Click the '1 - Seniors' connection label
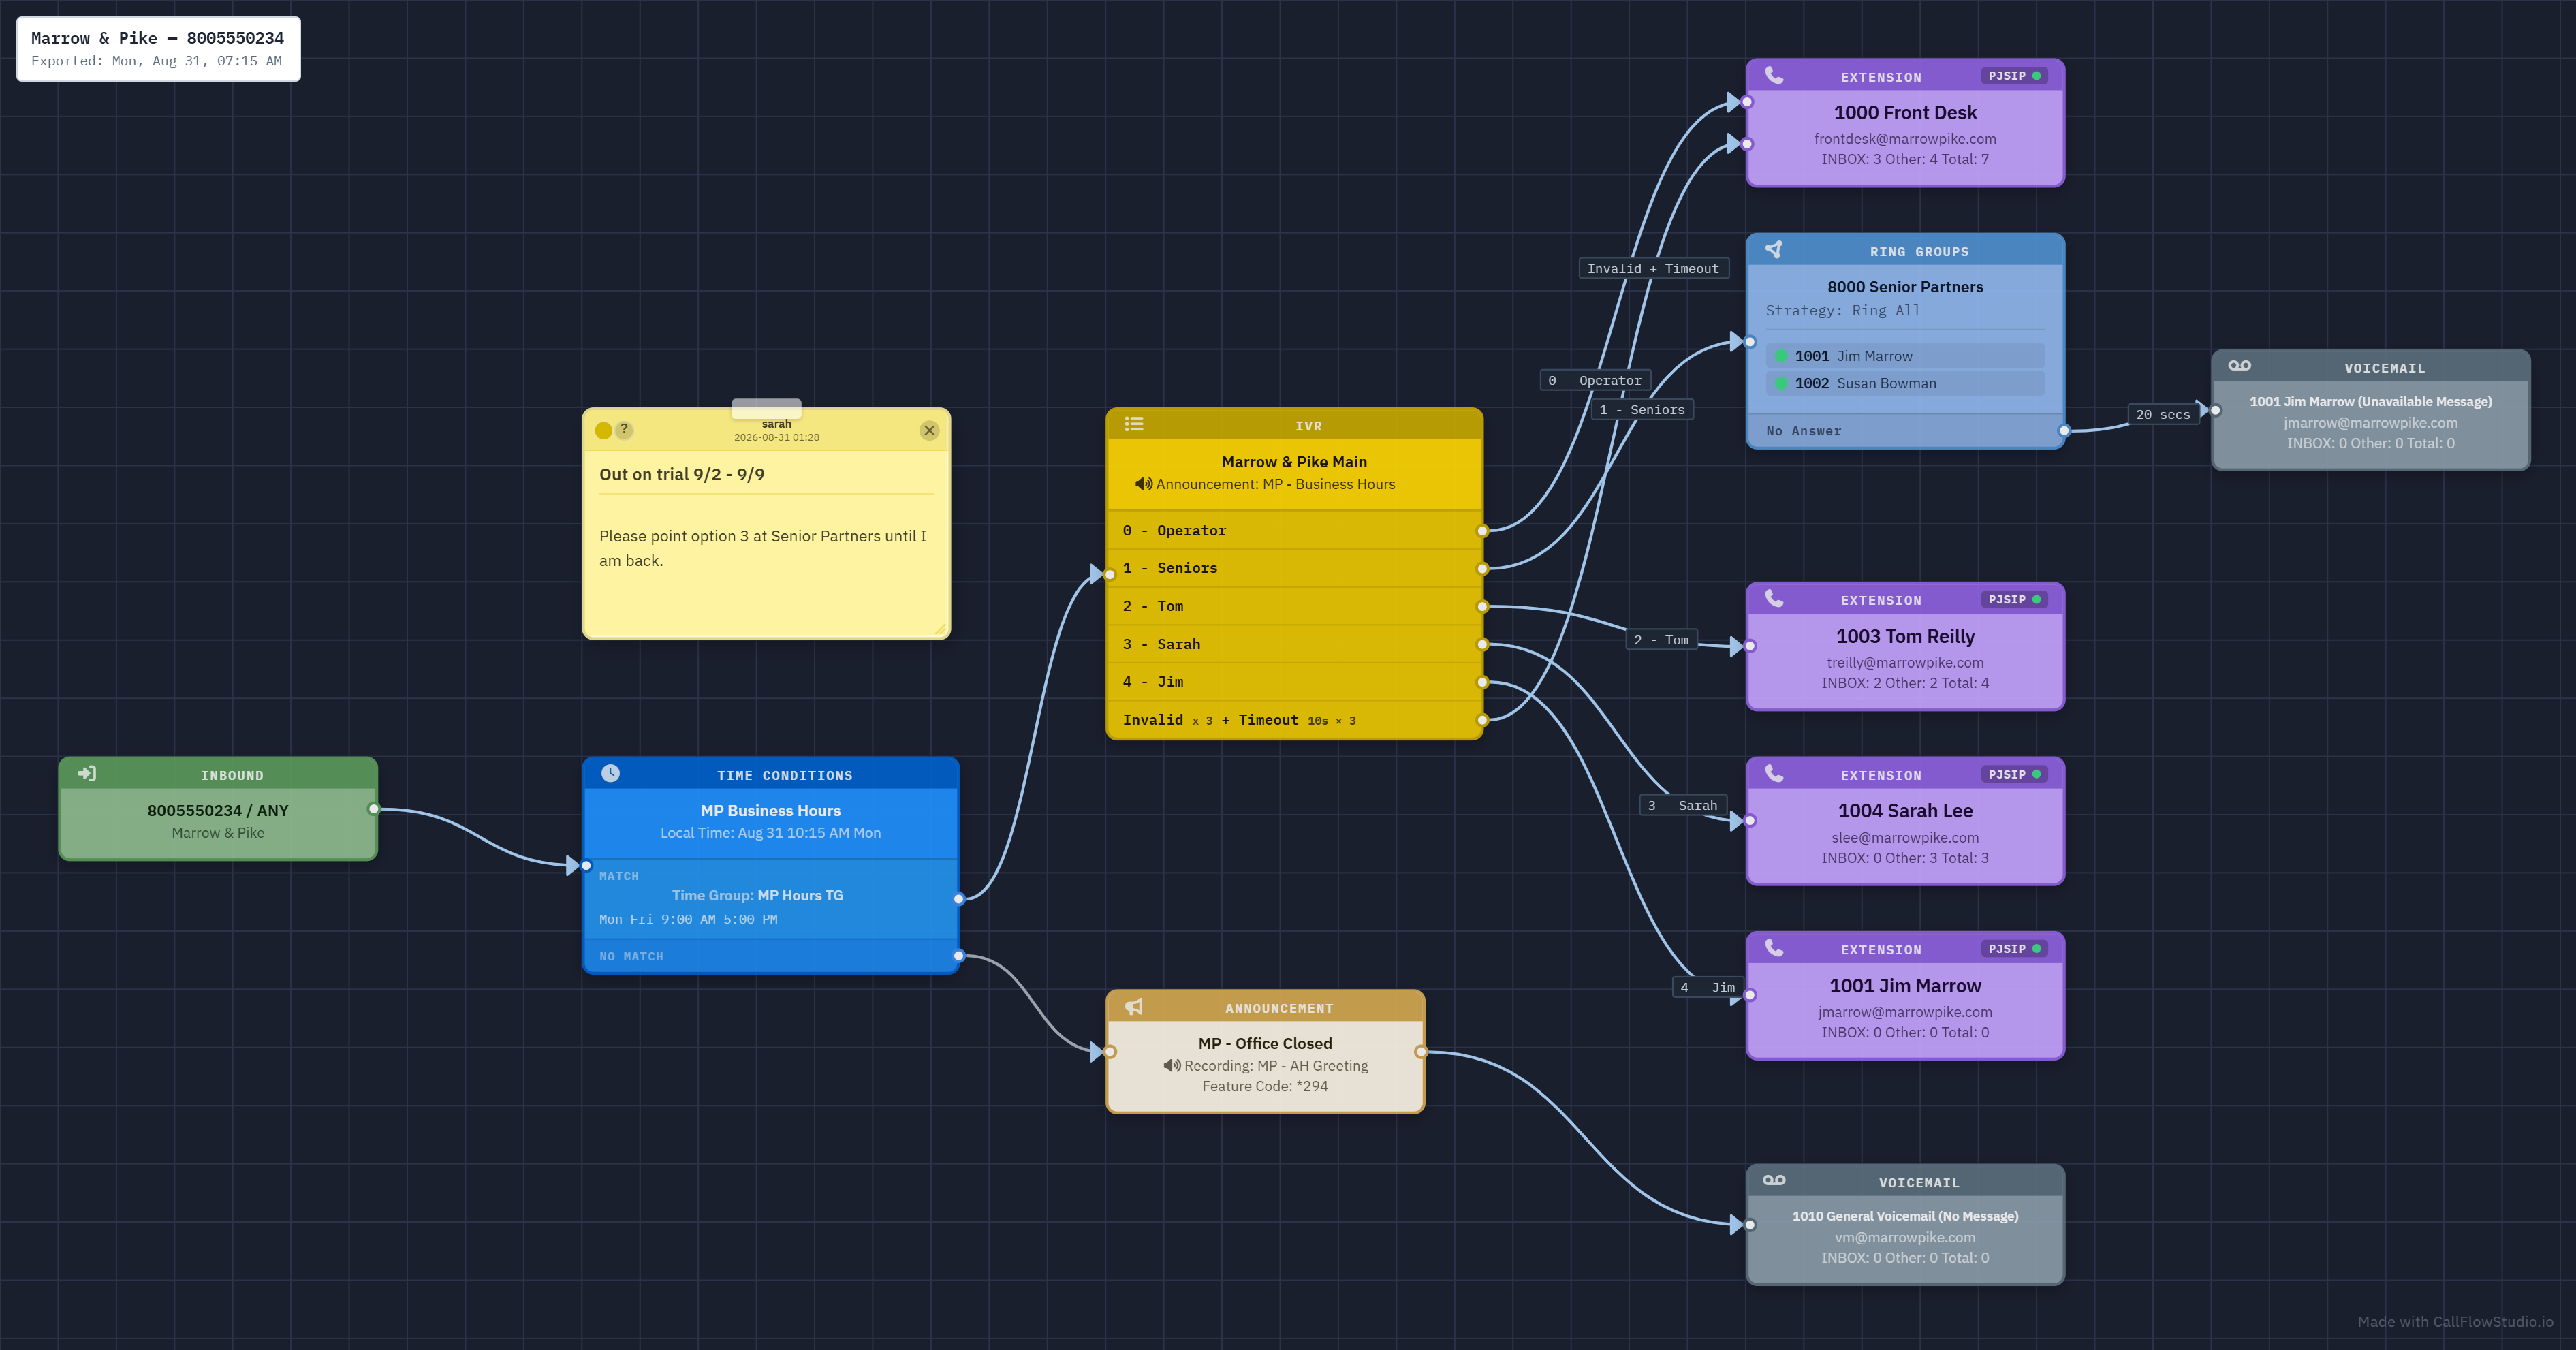This screenshot has height=1350, width=2576. [x=1642, y=410]
